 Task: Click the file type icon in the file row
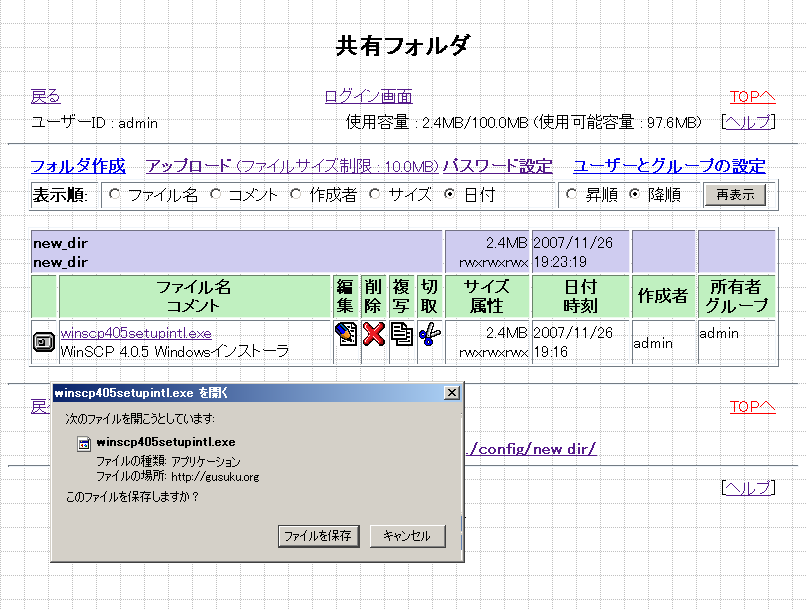pyautogui.click(x=45, y=342)
